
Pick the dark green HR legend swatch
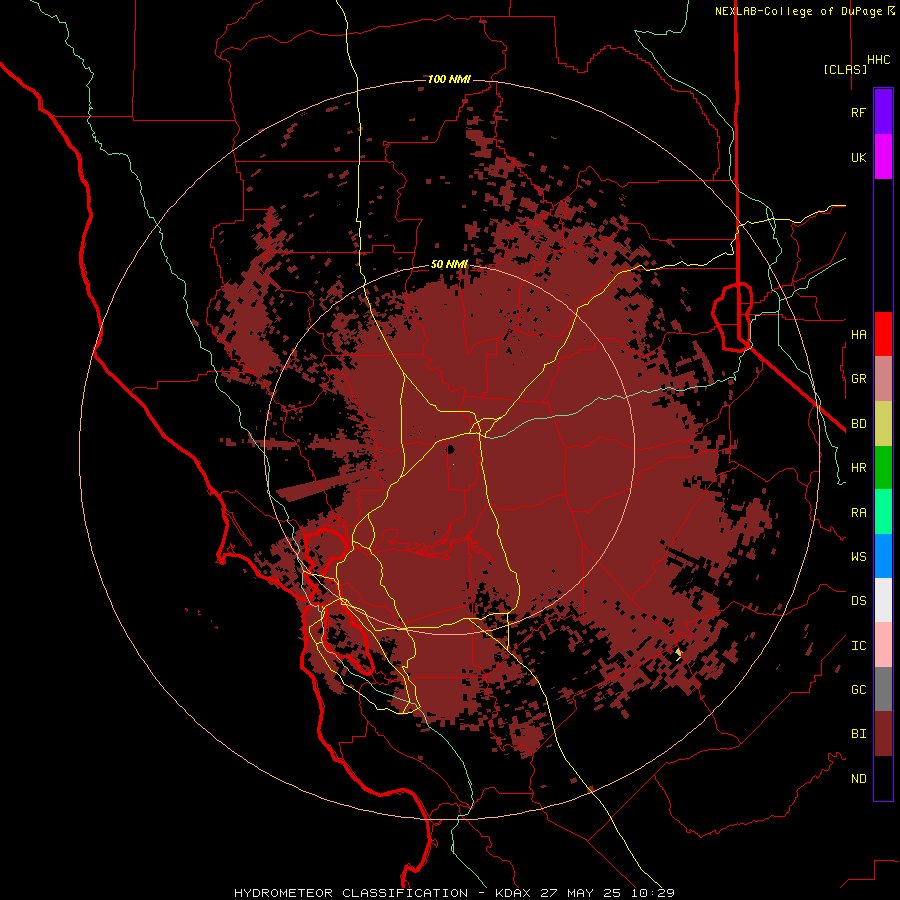883,468
